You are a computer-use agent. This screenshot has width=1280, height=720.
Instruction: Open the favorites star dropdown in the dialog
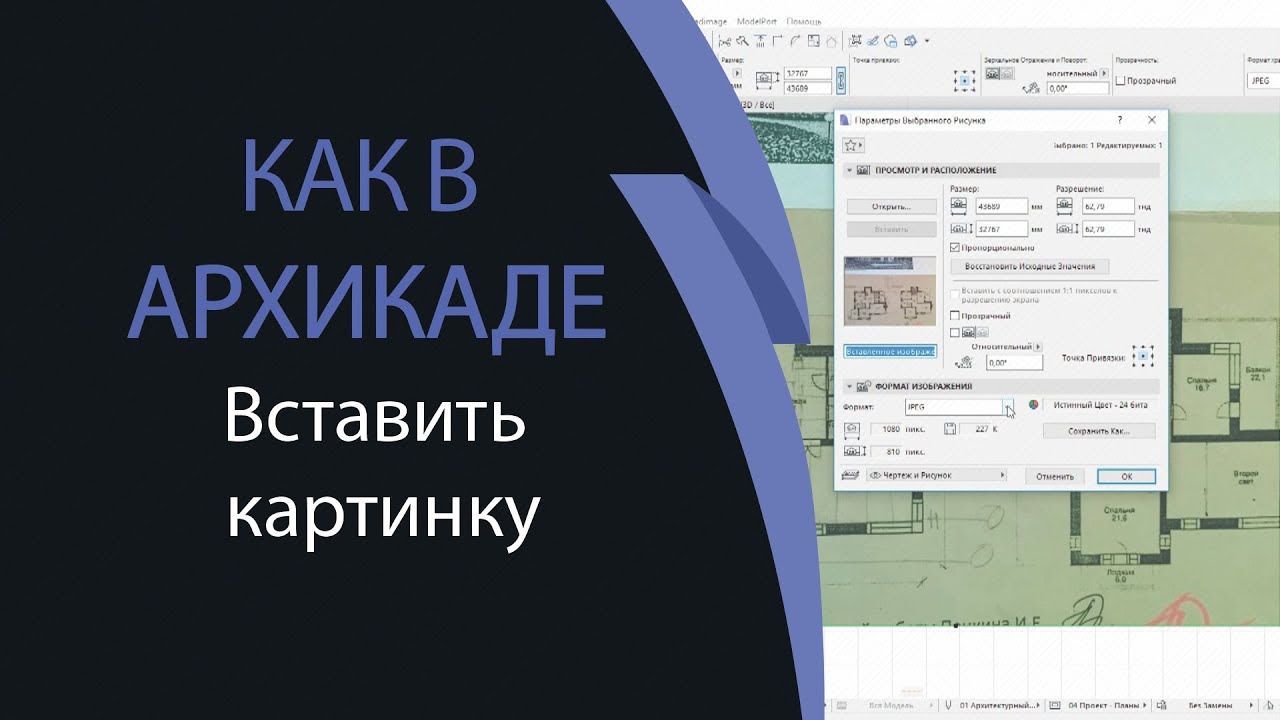pos(853,145)
